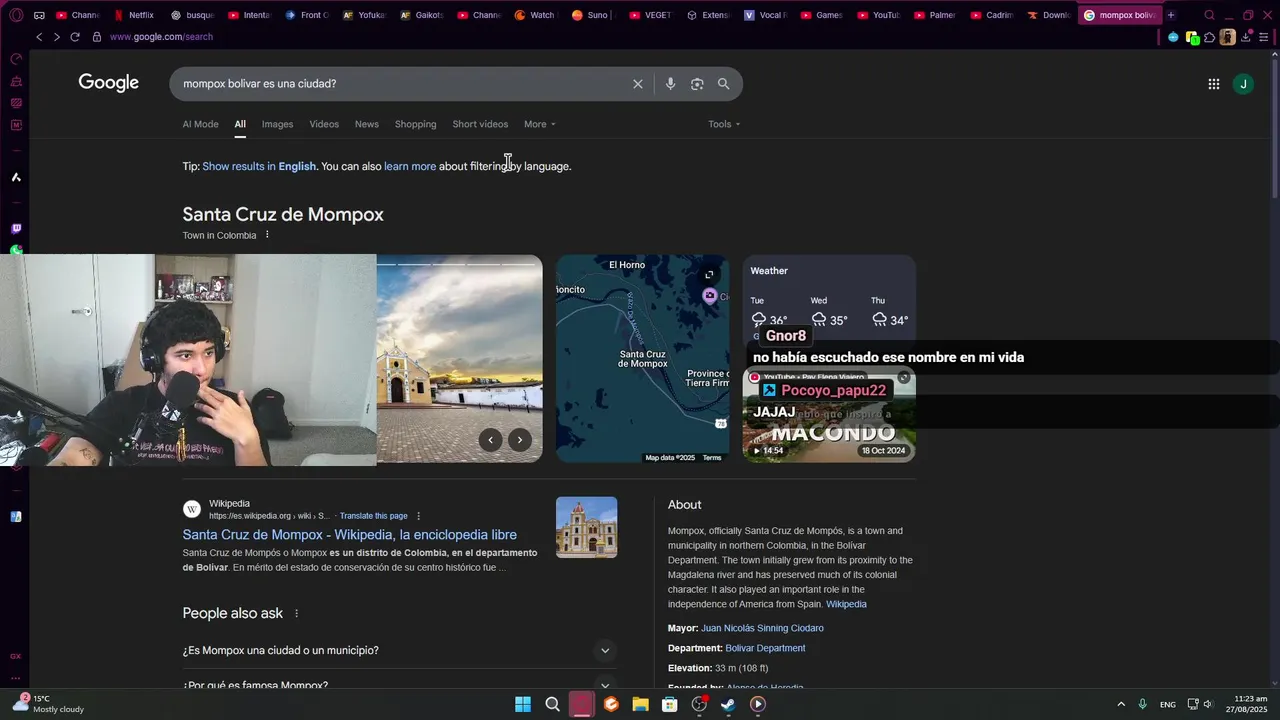
Task: Open the Tools dropdown
Action: (724, 124)
